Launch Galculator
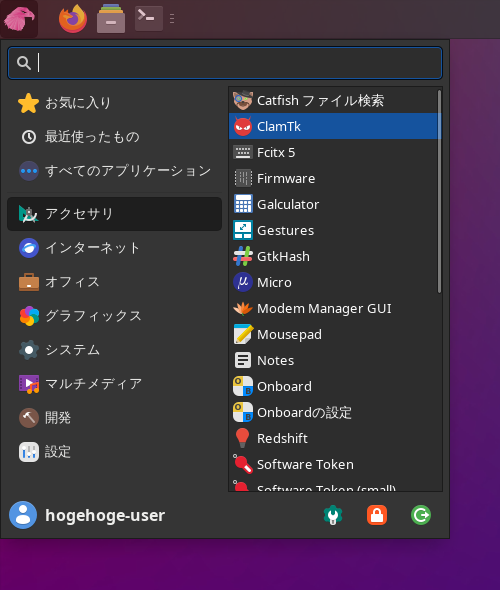The width and height of the screenshot is (500, 590). 333,204
